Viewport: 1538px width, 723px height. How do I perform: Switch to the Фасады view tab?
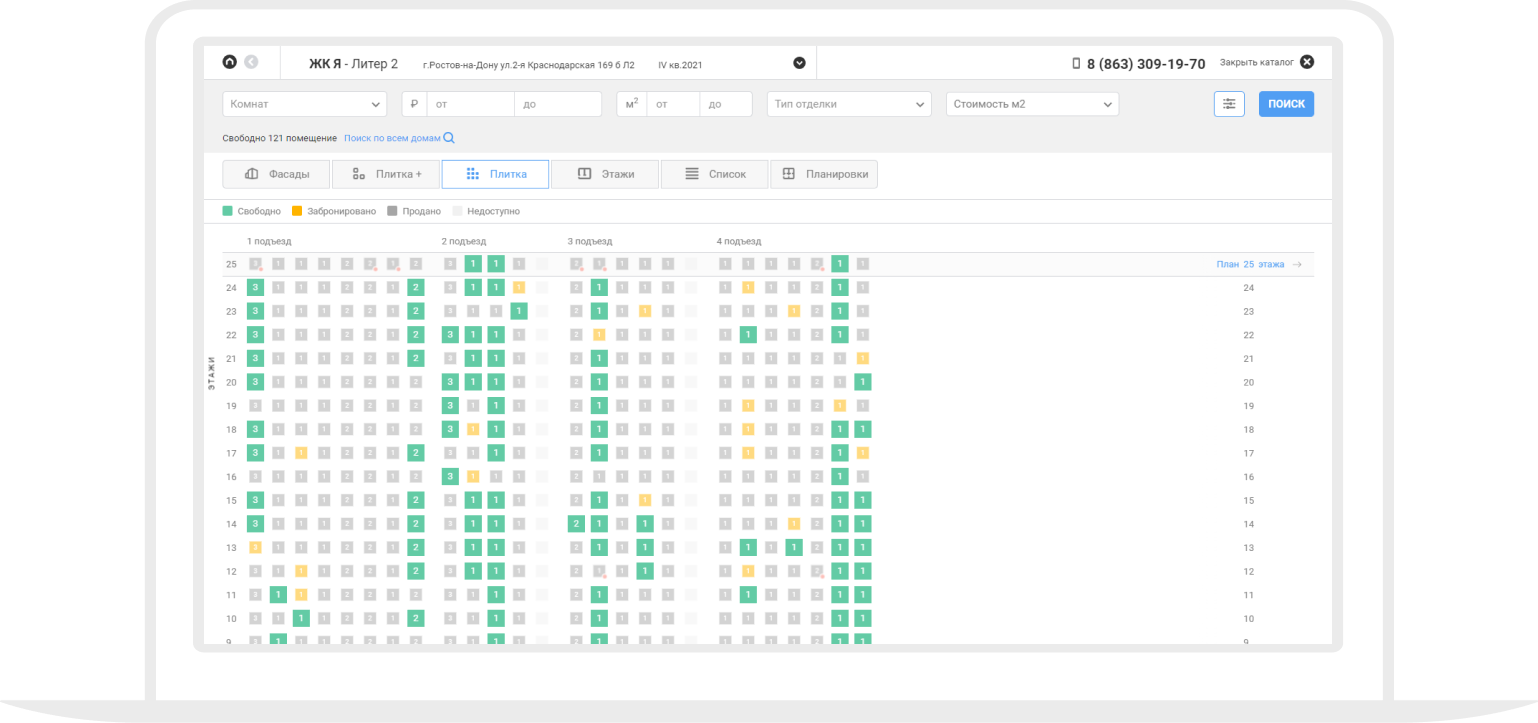click(276, 174)
